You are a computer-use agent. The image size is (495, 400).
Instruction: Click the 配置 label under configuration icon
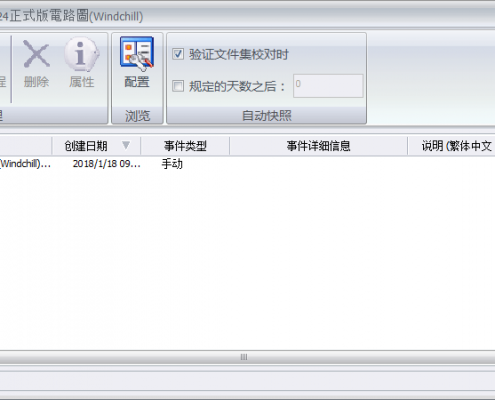point(137,82)
